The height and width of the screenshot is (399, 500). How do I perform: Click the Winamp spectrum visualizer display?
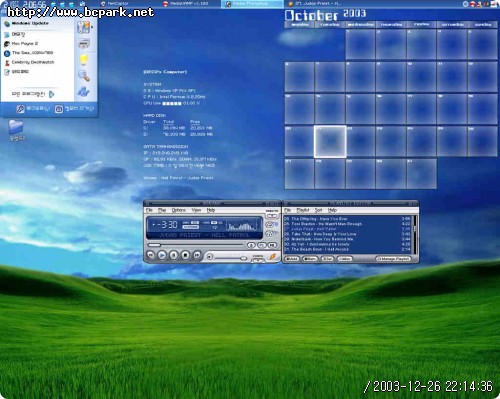(x=243, y=226)
